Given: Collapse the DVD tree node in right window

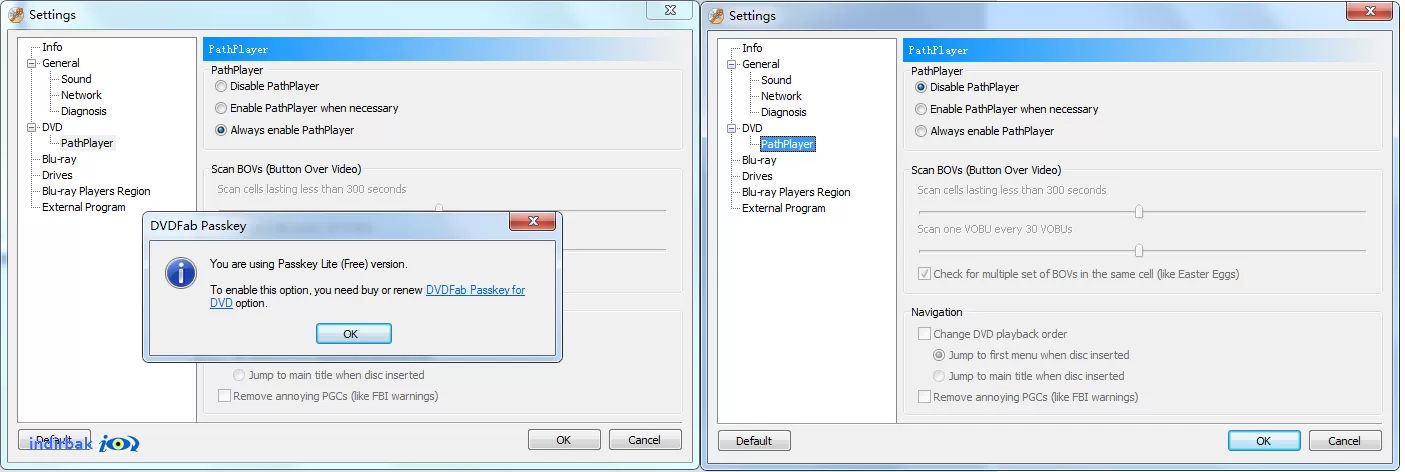Looking at the screenshot, I should point(732,128).
